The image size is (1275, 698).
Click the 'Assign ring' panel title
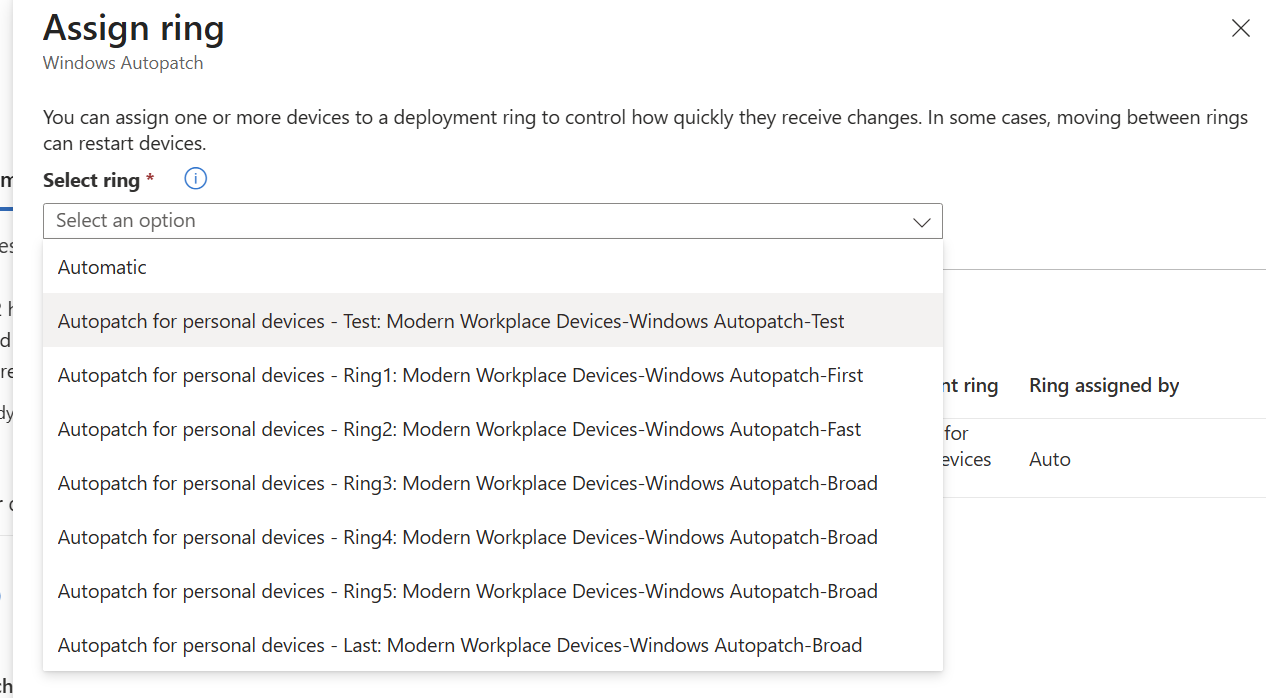click(x=134, y=27)
